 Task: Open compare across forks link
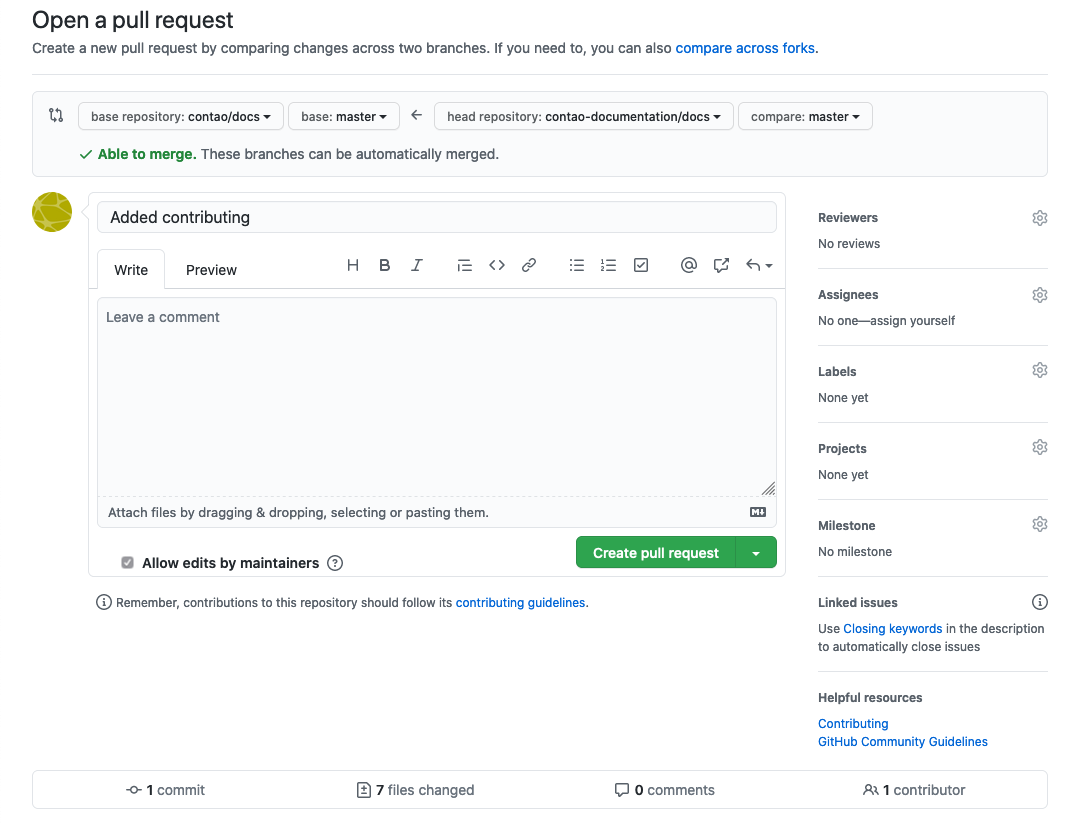pos(745,48)
